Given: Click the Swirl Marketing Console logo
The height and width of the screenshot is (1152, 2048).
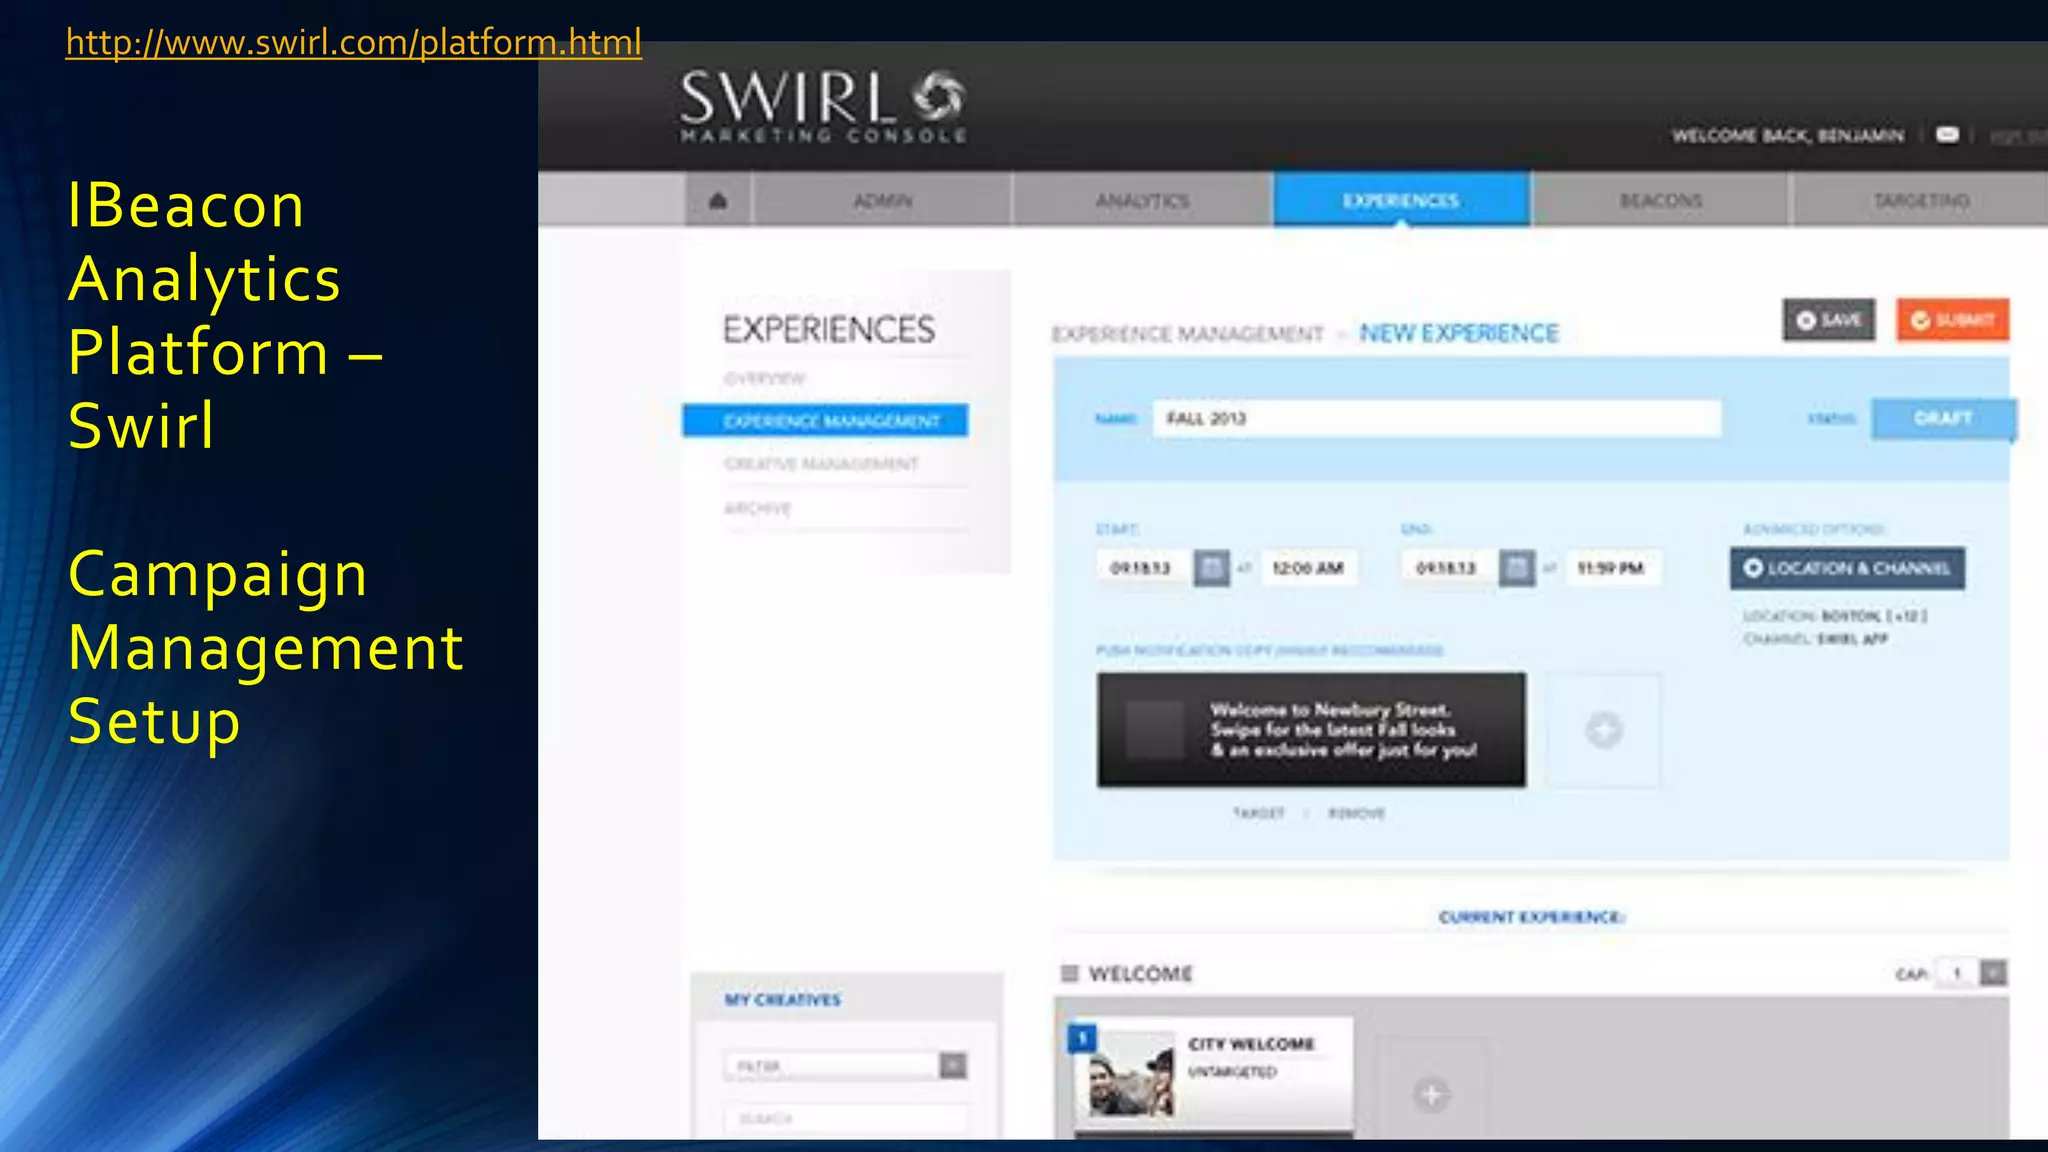Looking at the screenshot, I should pyautogui.click(x=822, y=107).
